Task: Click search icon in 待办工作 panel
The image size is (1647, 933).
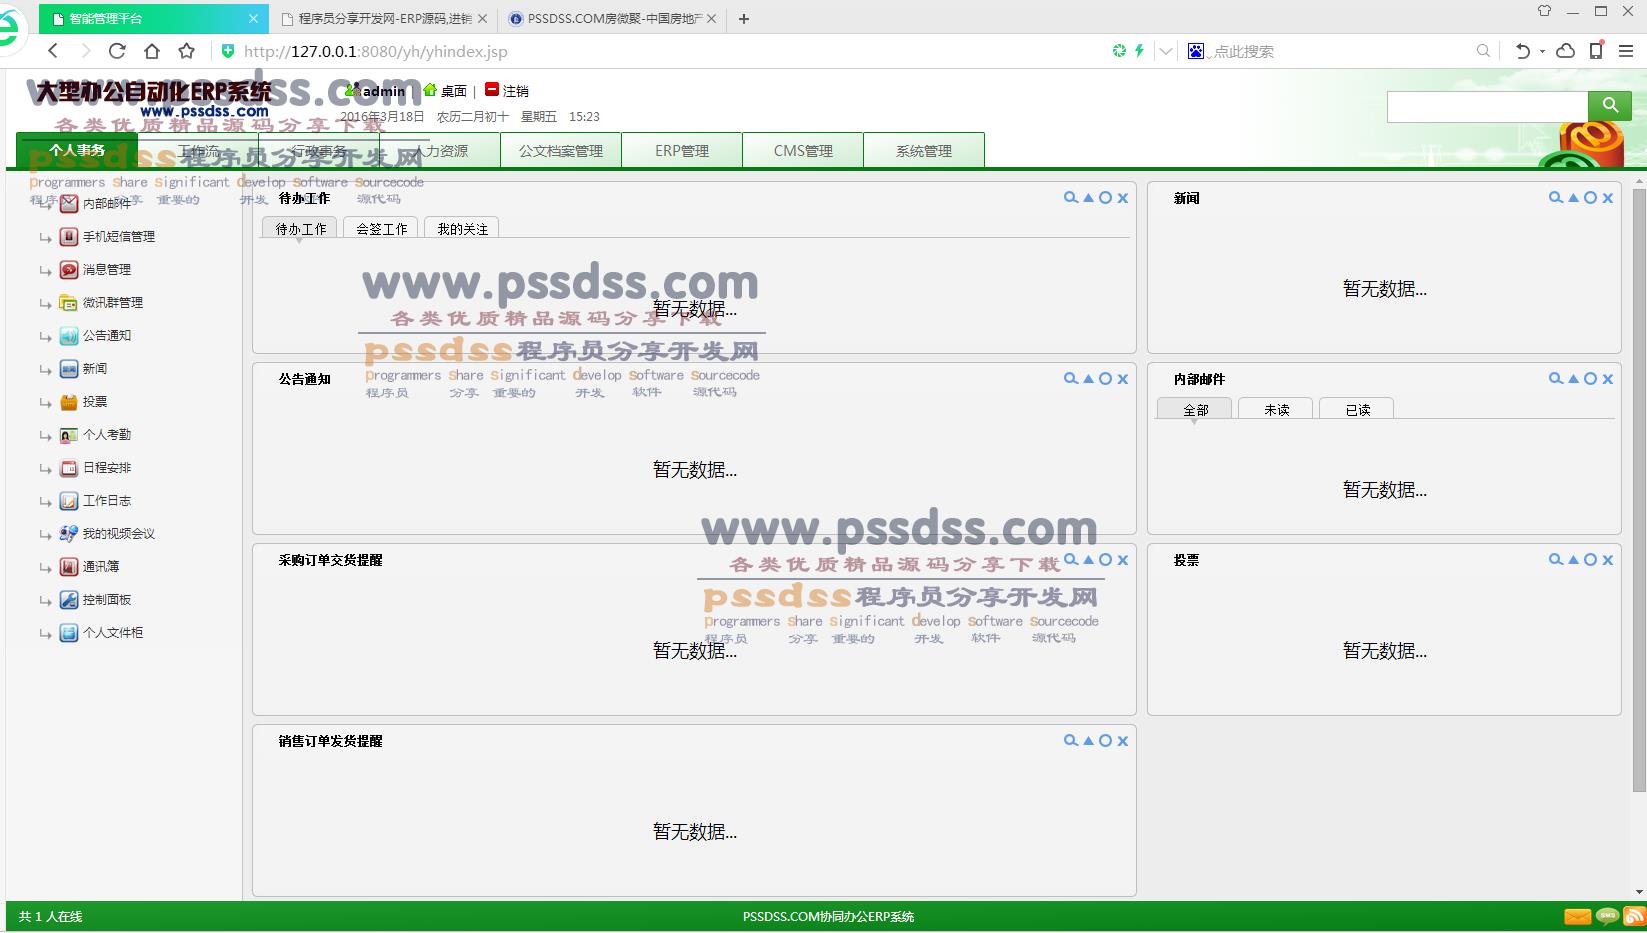Action: [x=1071, y=198]
